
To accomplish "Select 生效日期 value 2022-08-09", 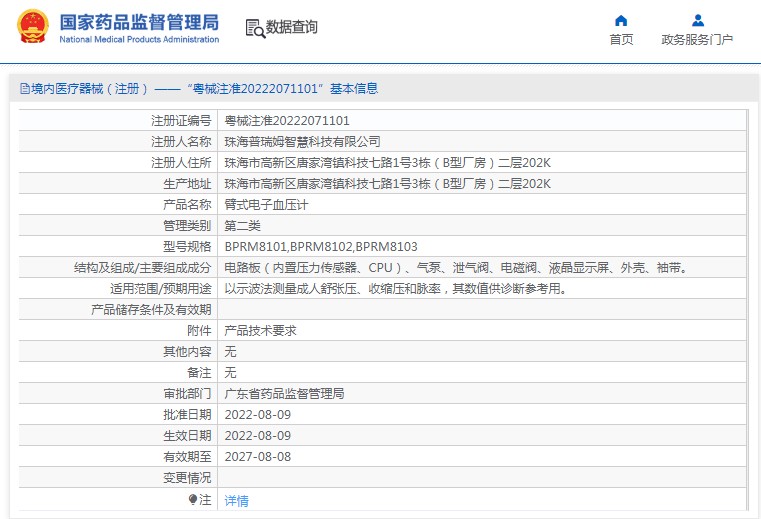I will (258, 435).
